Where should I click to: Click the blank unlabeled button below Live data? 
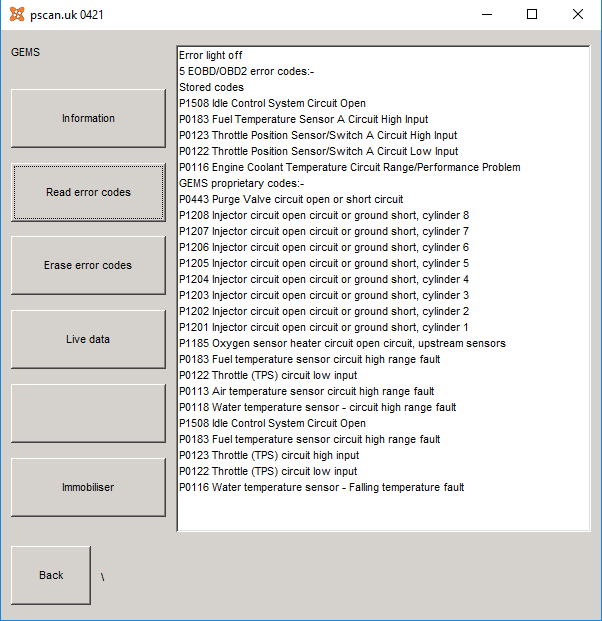(x=88, y=413)
